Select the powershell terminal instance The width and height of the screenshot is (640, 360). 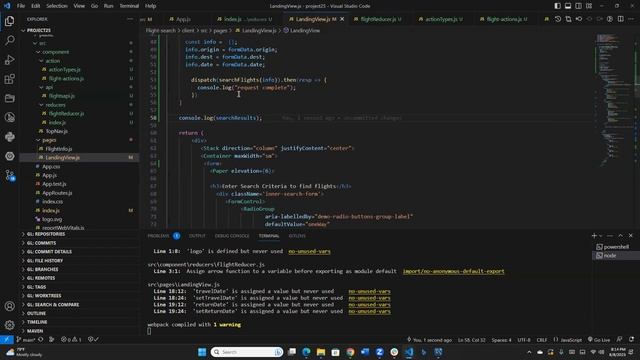tap(616, 247)
